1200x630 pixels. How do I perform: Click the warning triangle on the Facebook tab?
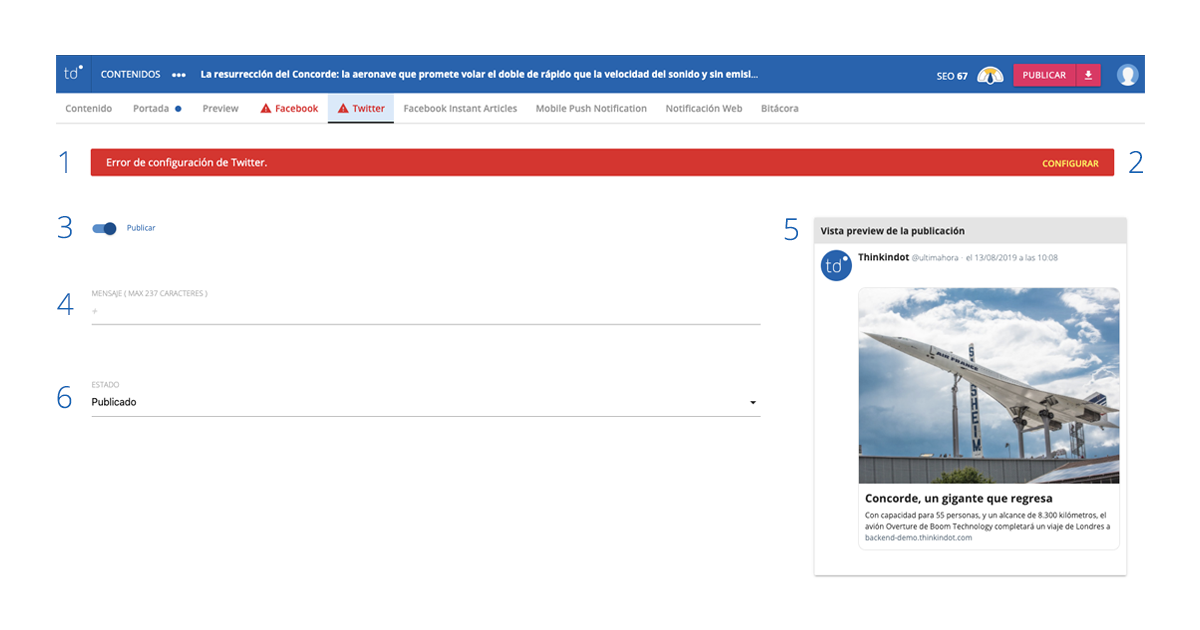point(266,109)
